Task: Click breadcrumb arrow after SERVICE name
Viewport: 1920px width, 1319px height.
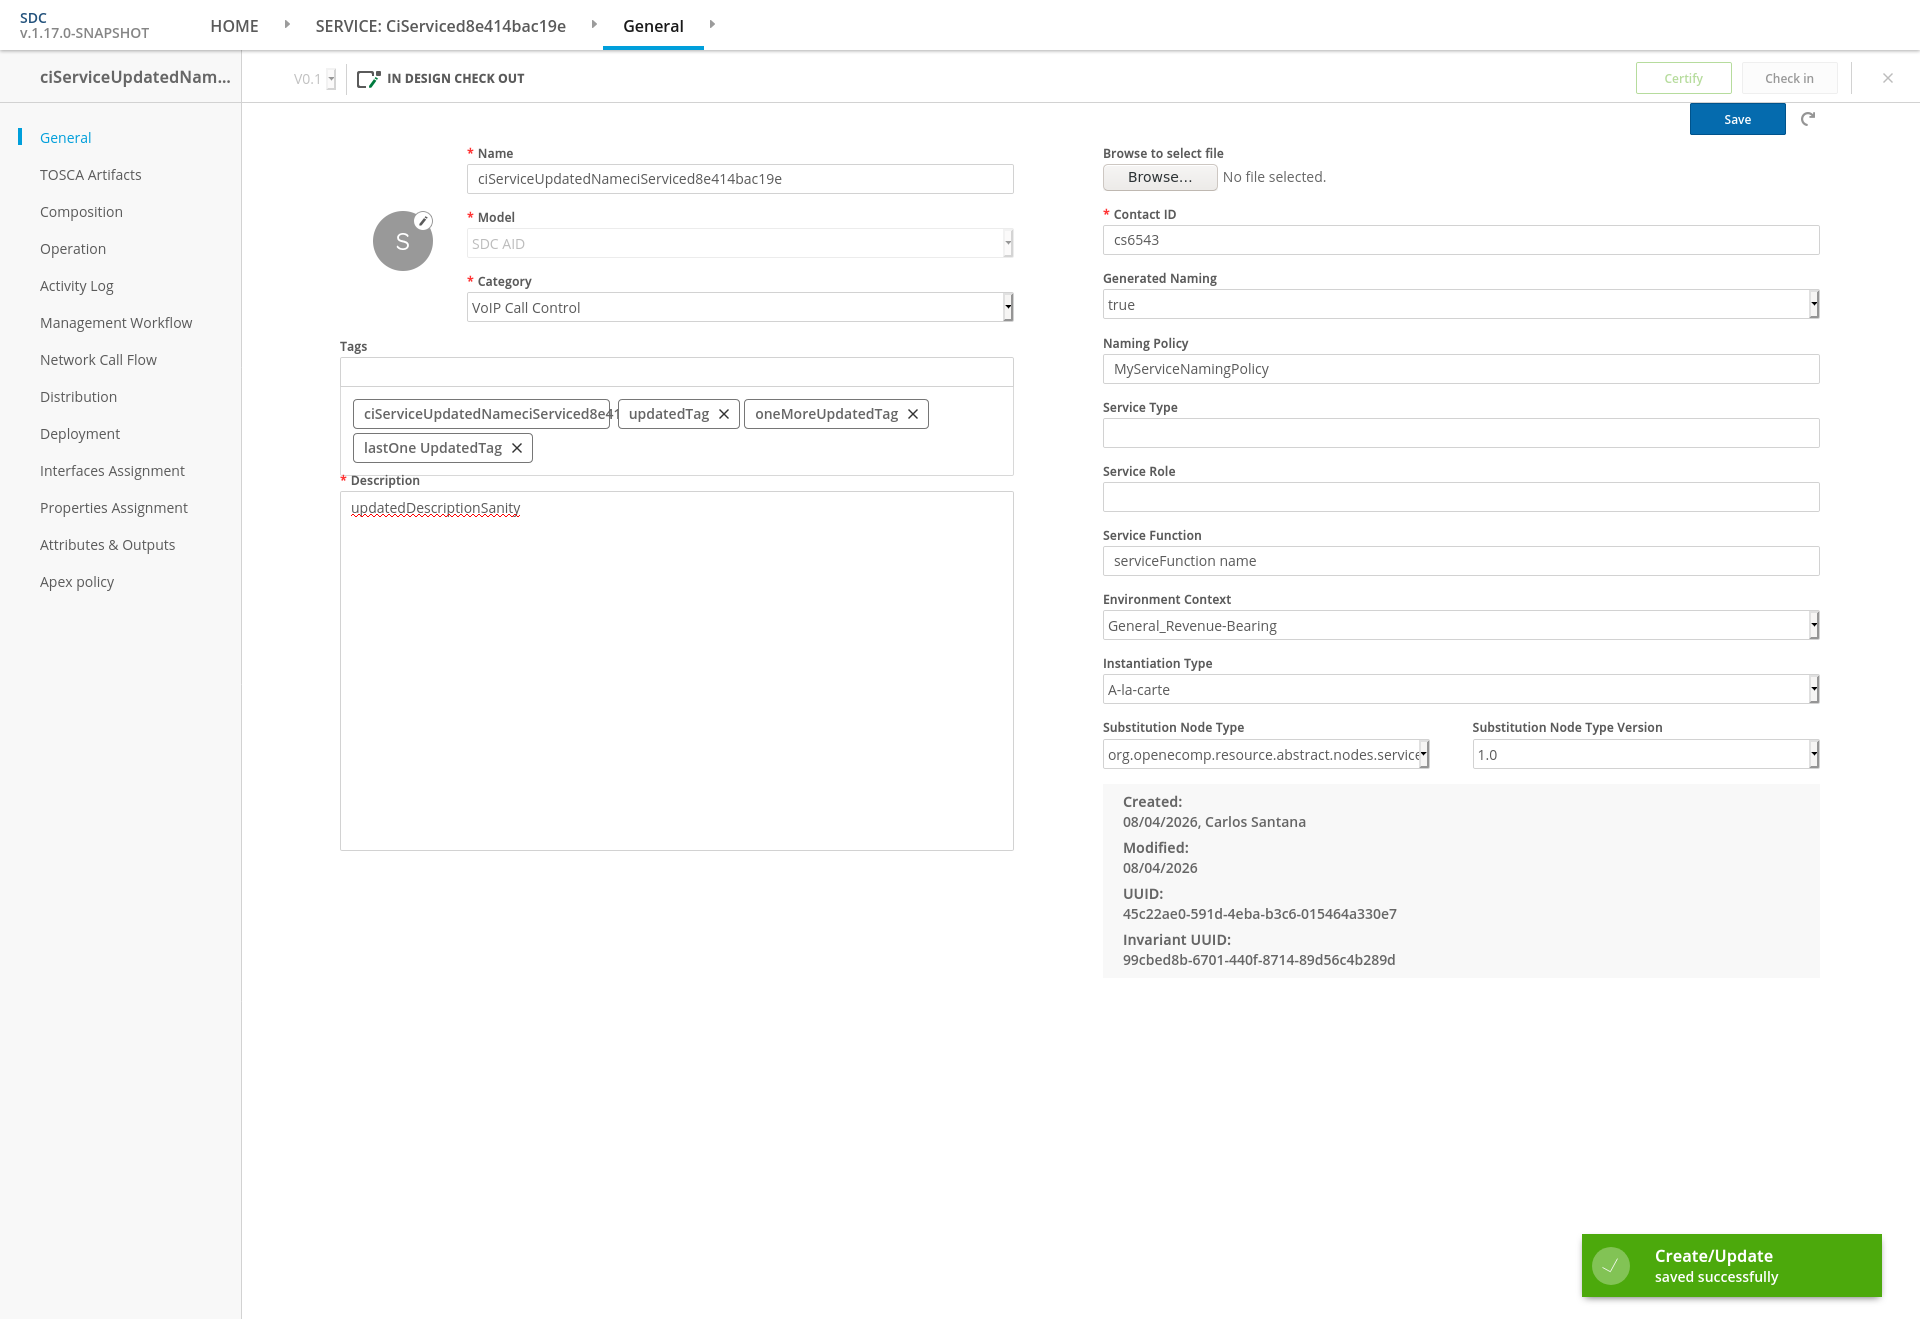Action: (x=594, y=24)
